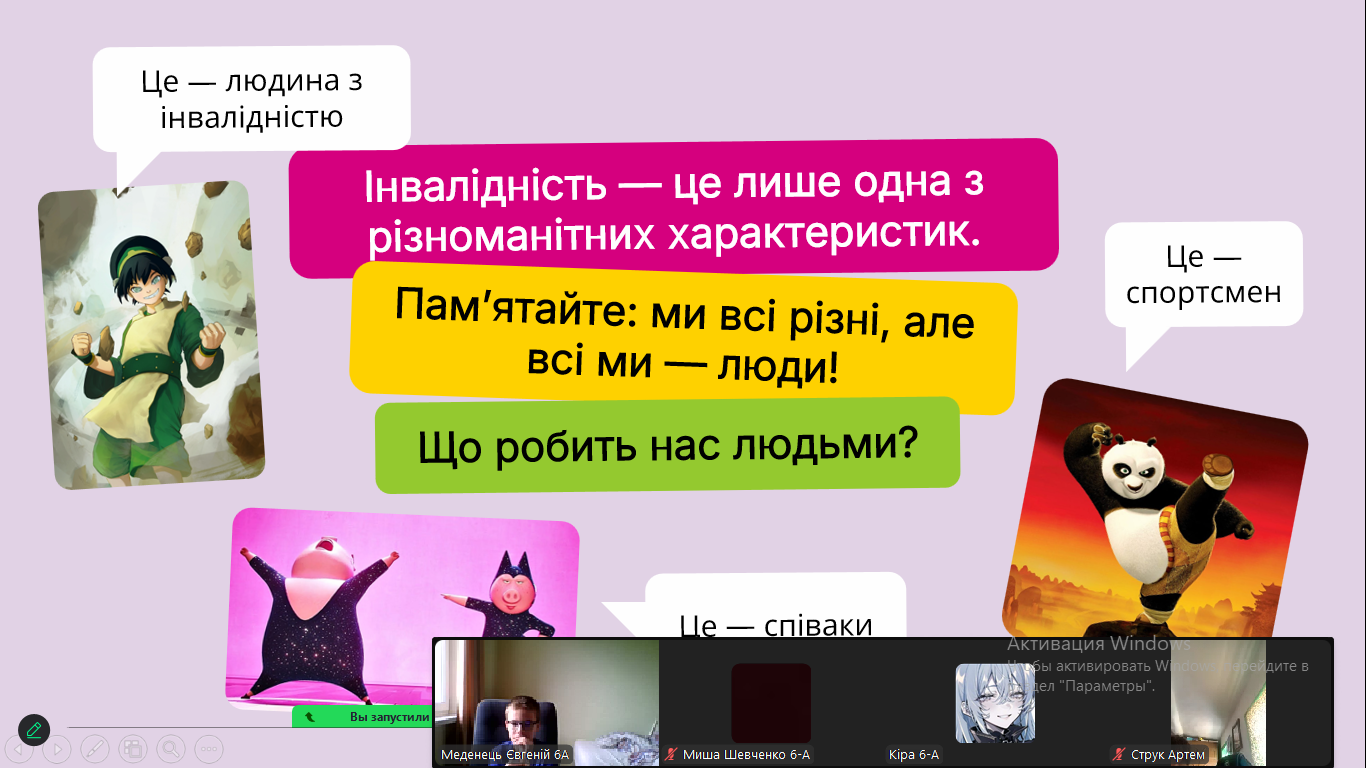Click the muted microphone icon for Миша Шевченко

(x=671, y=755)
